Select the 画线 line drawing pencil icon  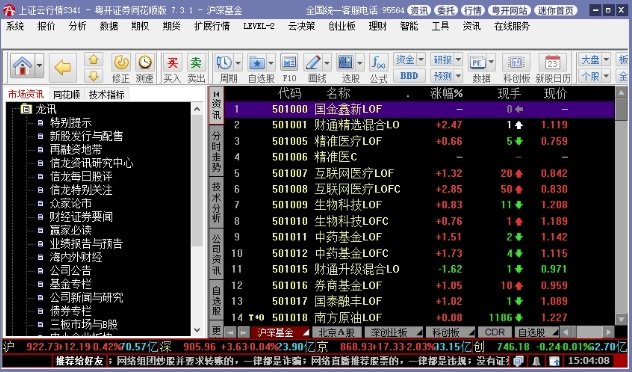(x=313, y=63)
